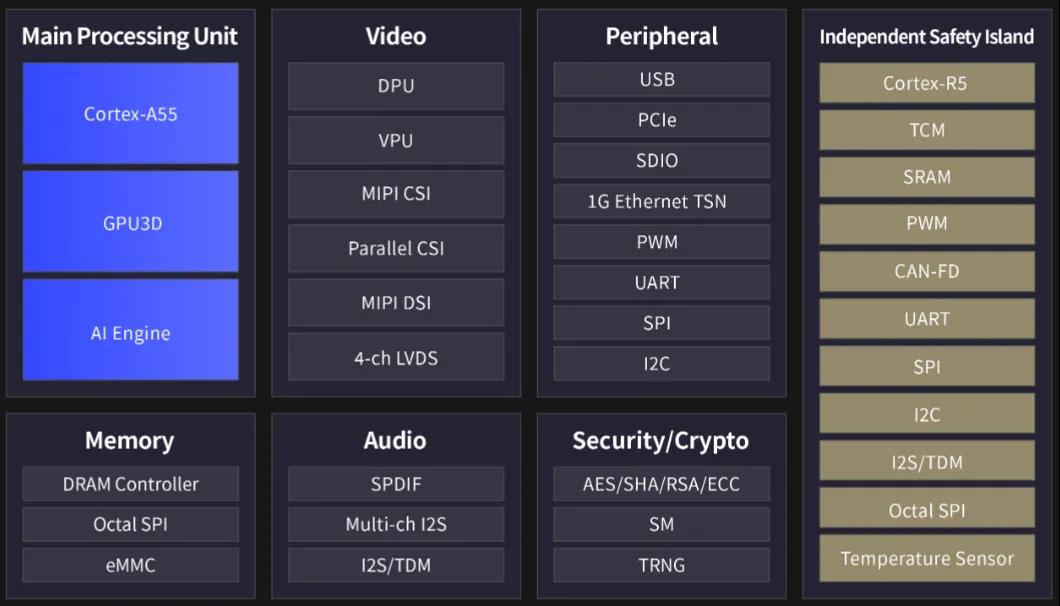Click the VPU block

[x=396, y=140]
